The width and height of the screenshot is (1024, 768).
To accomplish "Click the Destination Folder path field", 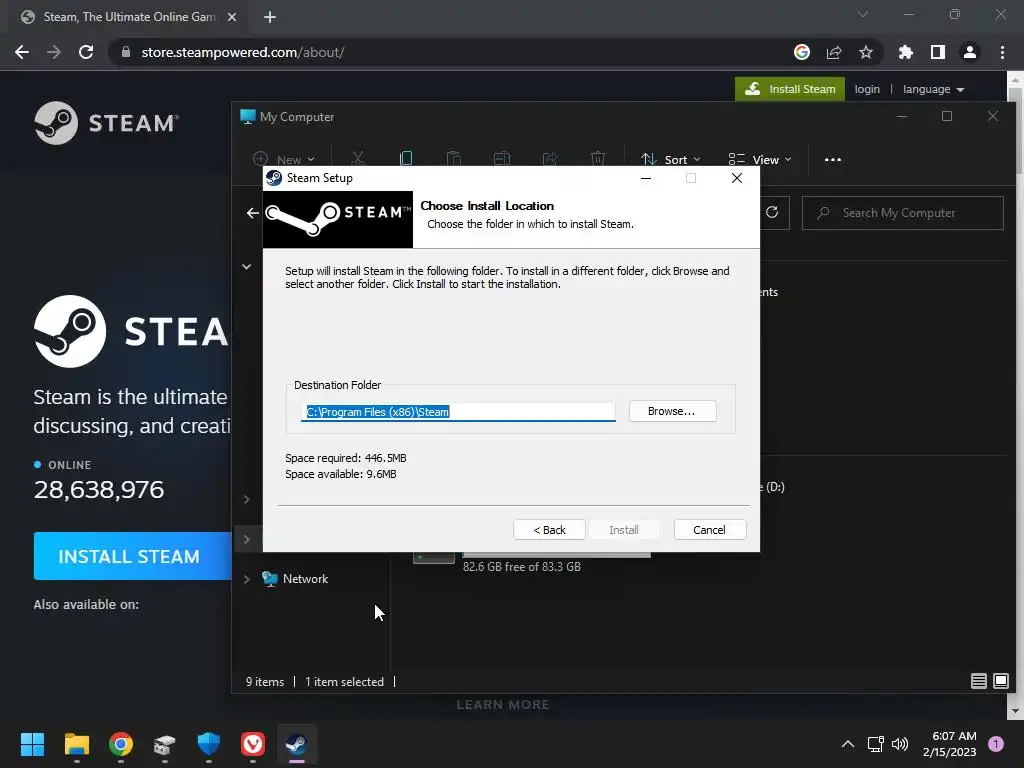I will [x=458, y=411].
